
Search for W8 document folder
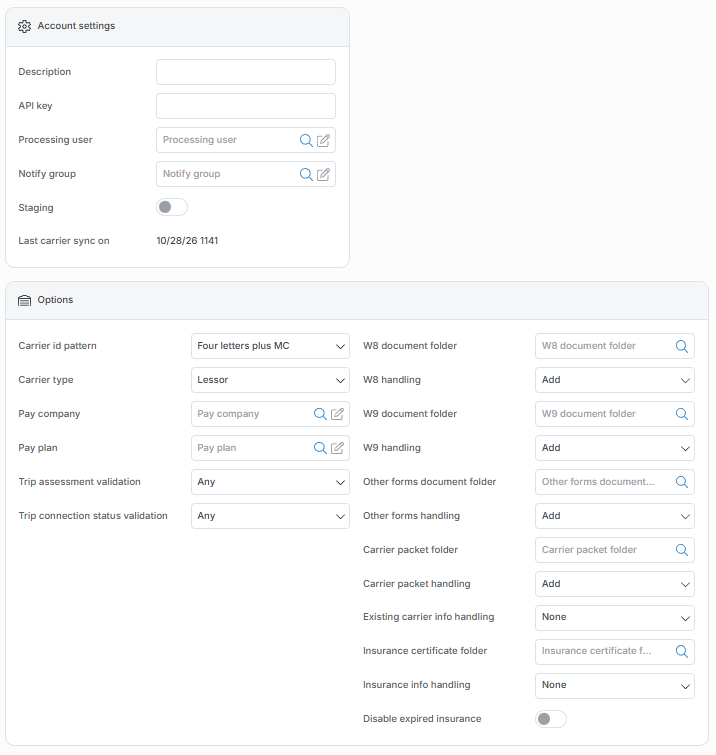[x=682, y=346]
